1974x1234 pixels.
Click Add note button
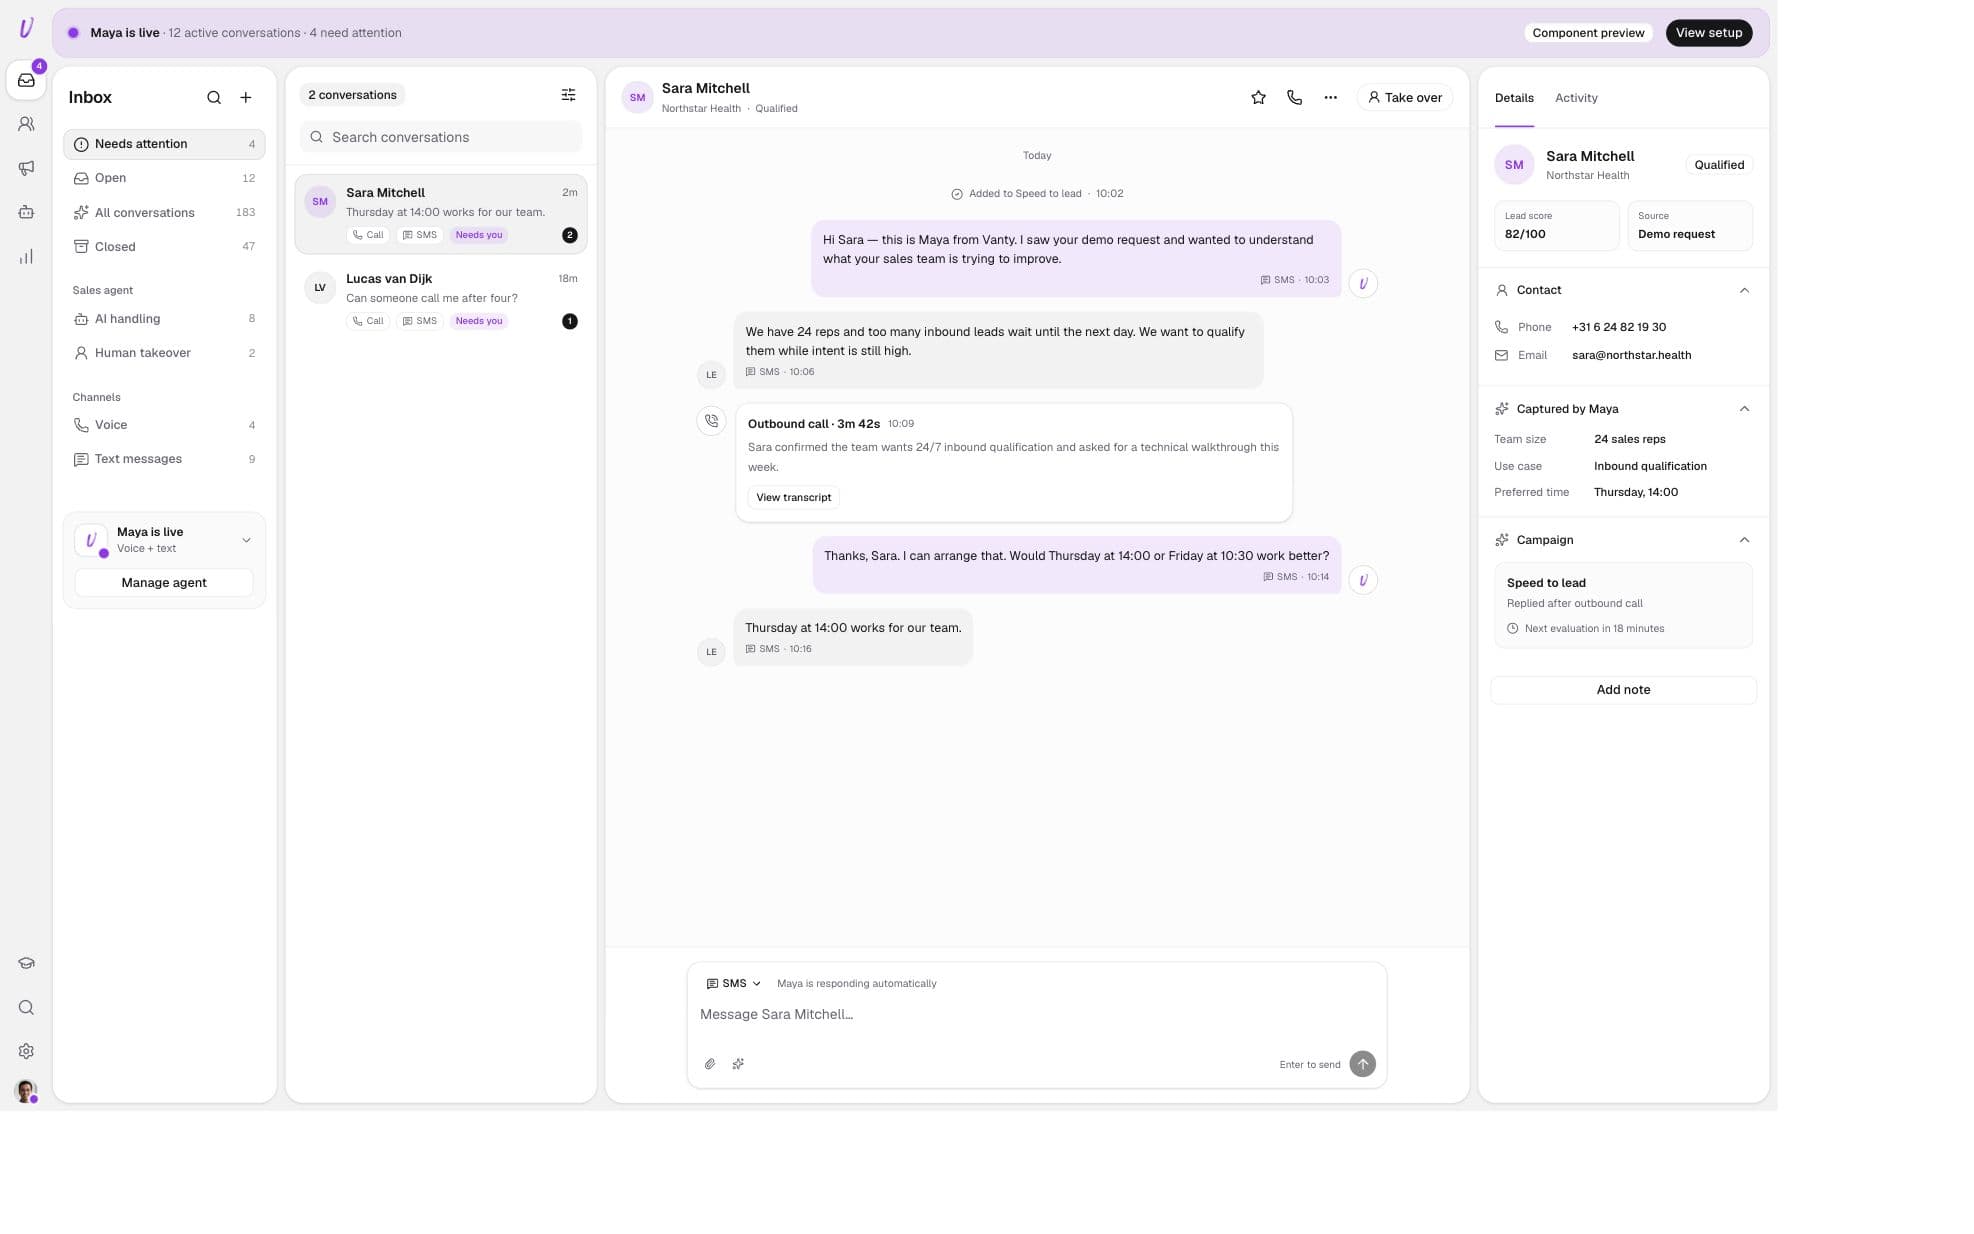tap(1623, 690)
